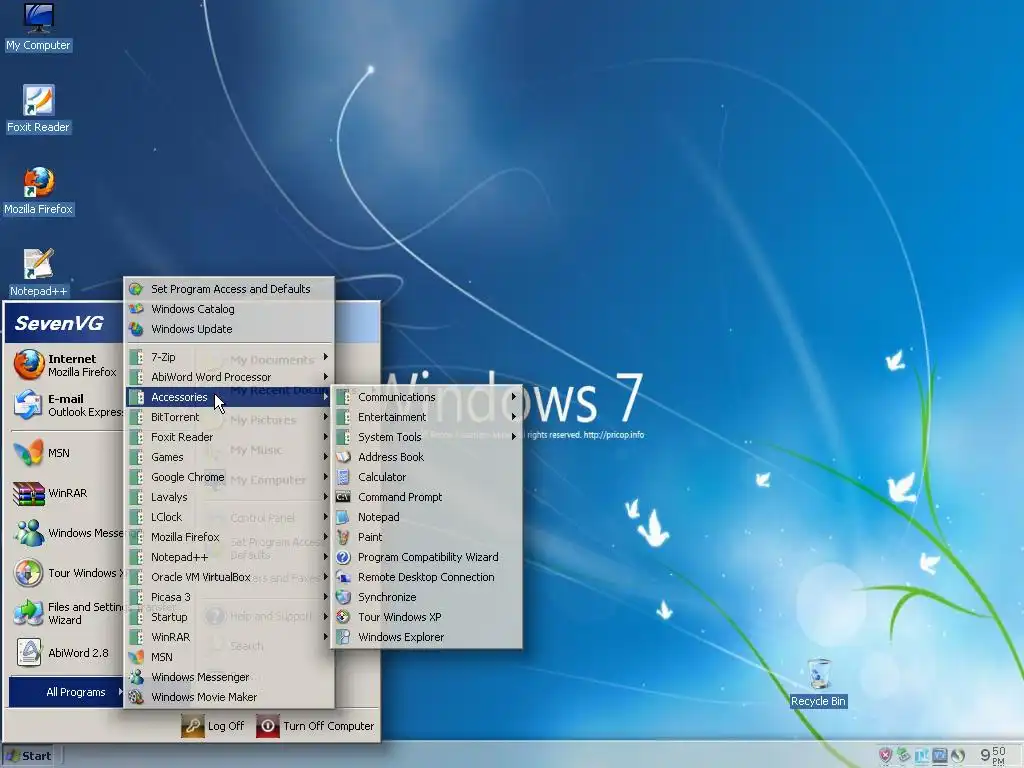Select Tour Windows XP in Accessories
1024x768 pixels.
(426, 617)
